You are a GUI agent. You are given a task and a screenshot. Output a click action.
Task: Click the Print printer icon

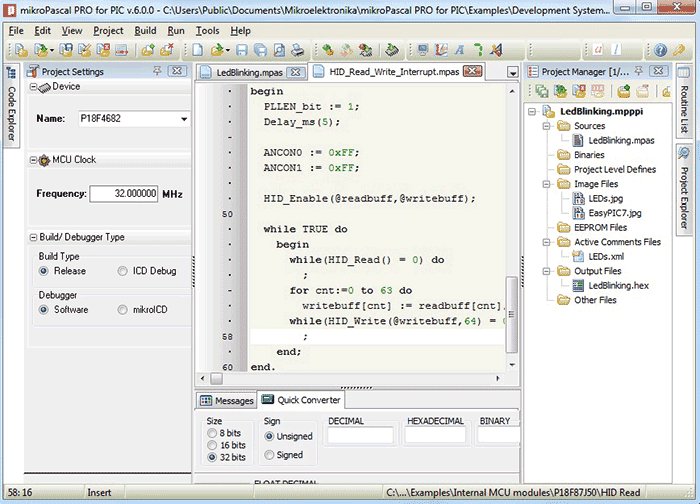pos(298,50)
